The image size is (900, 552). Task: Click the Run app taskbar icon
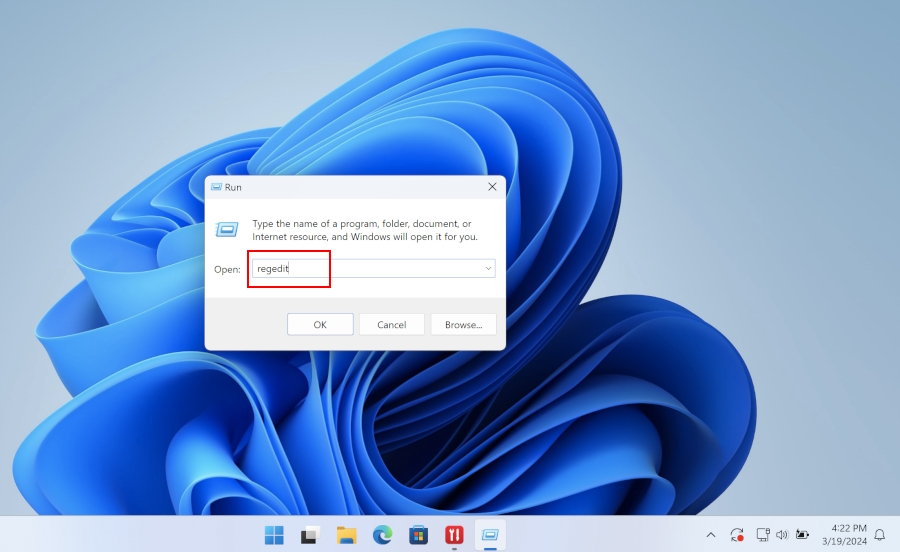[x=490, y=535]
